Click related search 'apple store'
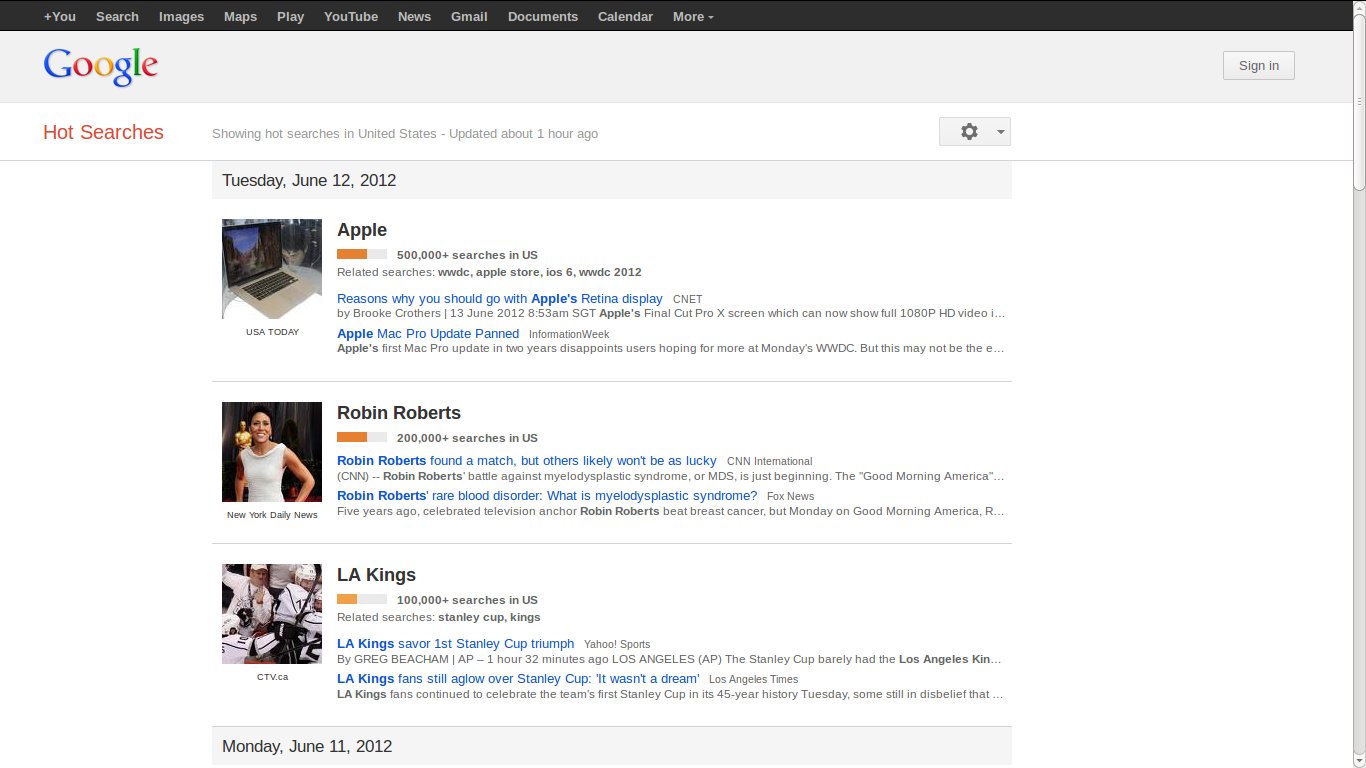Screen dimensions: 1366x768 point(507,272)
